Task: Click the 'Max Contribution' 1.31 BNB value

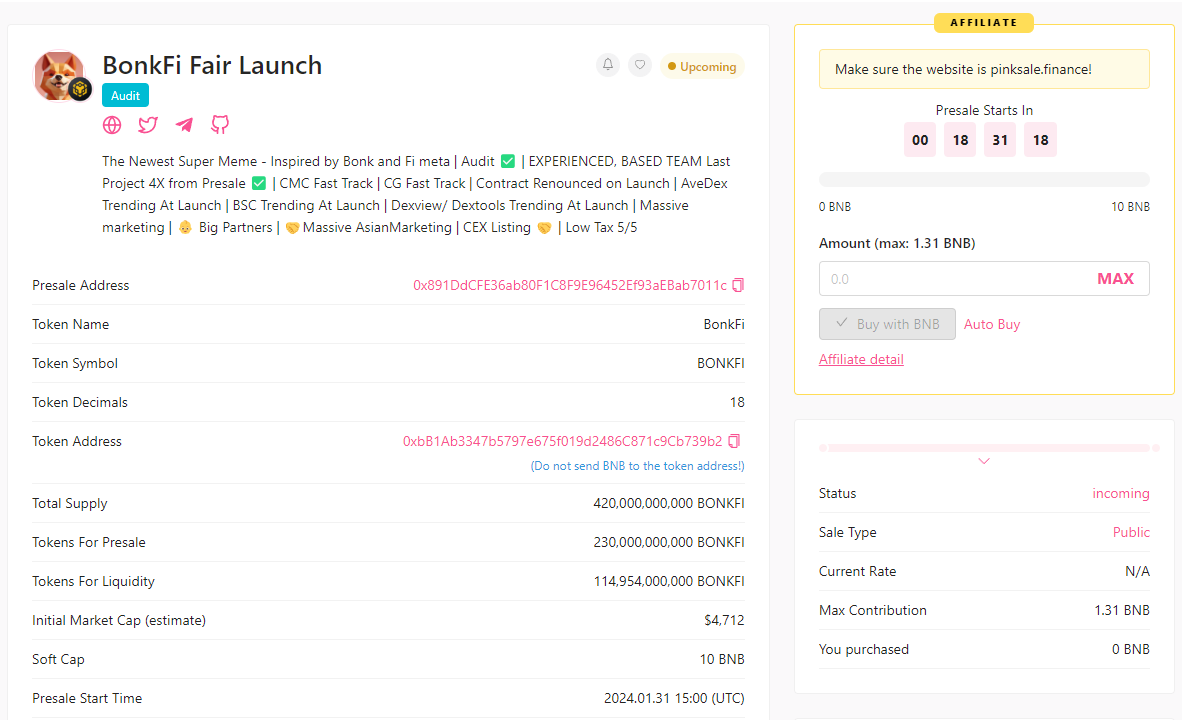Action: click(x=1122, y=611)
